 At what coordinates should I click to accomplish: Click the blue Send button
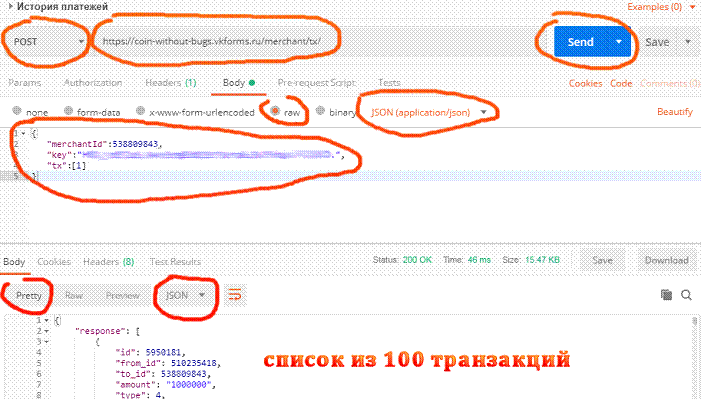click(x=580, y=42)
